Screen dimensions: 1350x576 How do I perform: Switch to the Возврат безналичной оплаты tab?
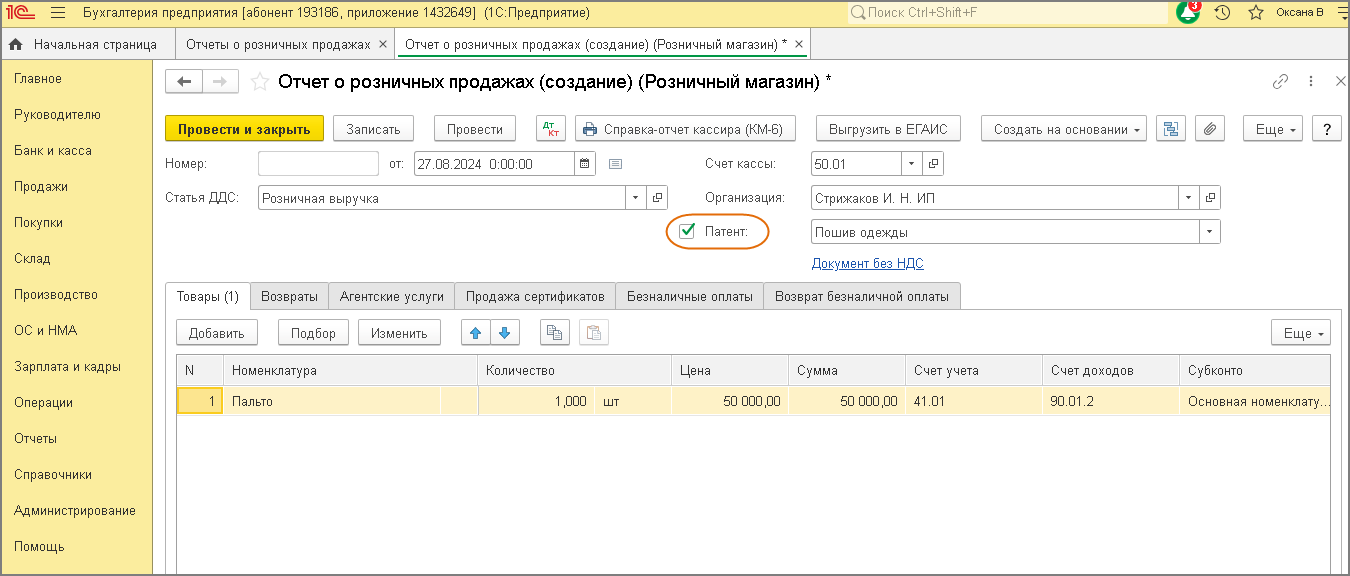click(862, 296)
